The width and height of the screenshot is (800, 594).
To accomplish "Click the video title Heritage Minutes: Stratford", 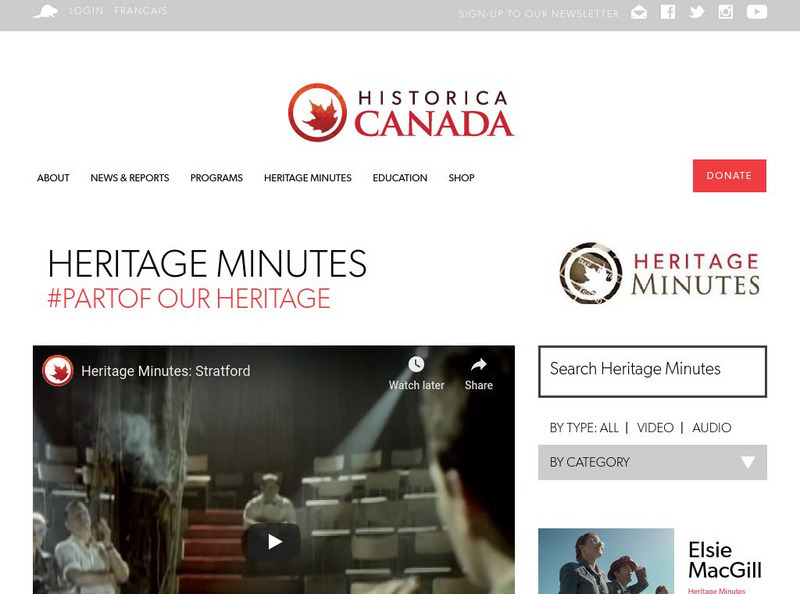I will point(166,371).
